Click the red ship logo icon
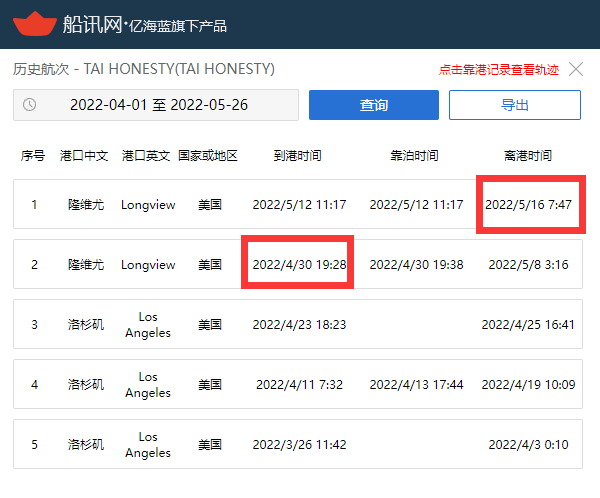600x498 pixels. 34,24
